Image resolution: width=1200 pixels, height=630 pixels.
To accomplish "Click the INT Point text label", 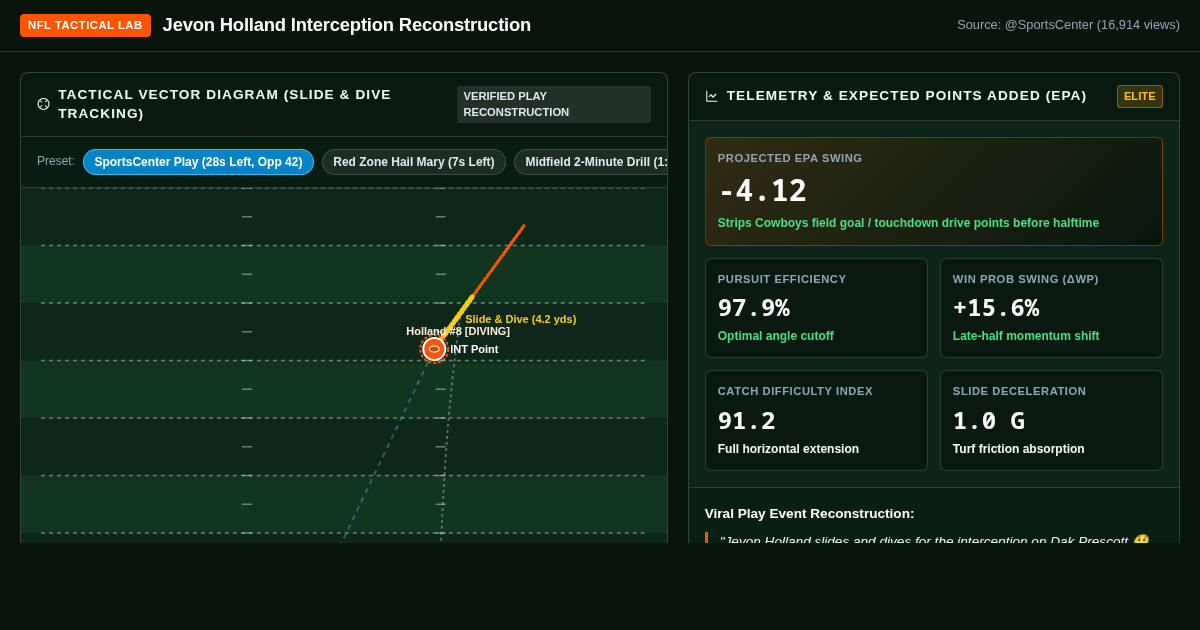I will click(x=474, y=349).
